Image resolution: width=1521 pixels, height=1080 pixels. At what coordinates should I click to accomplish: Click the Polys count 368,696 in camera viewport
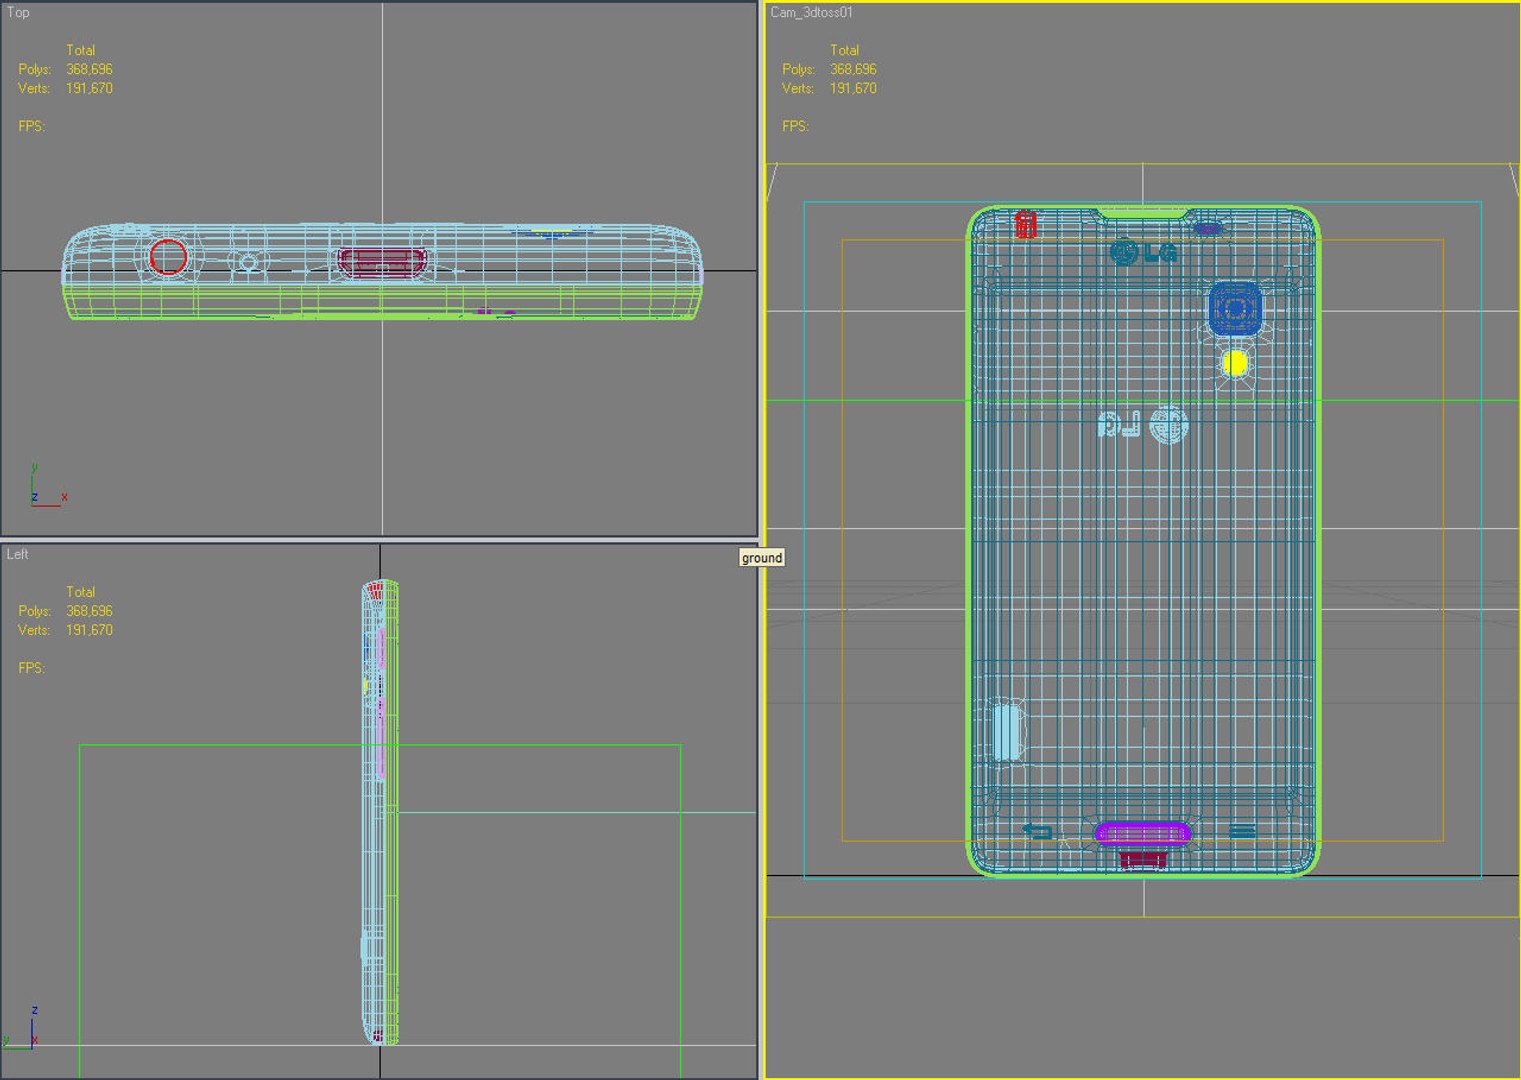point(853,69)
